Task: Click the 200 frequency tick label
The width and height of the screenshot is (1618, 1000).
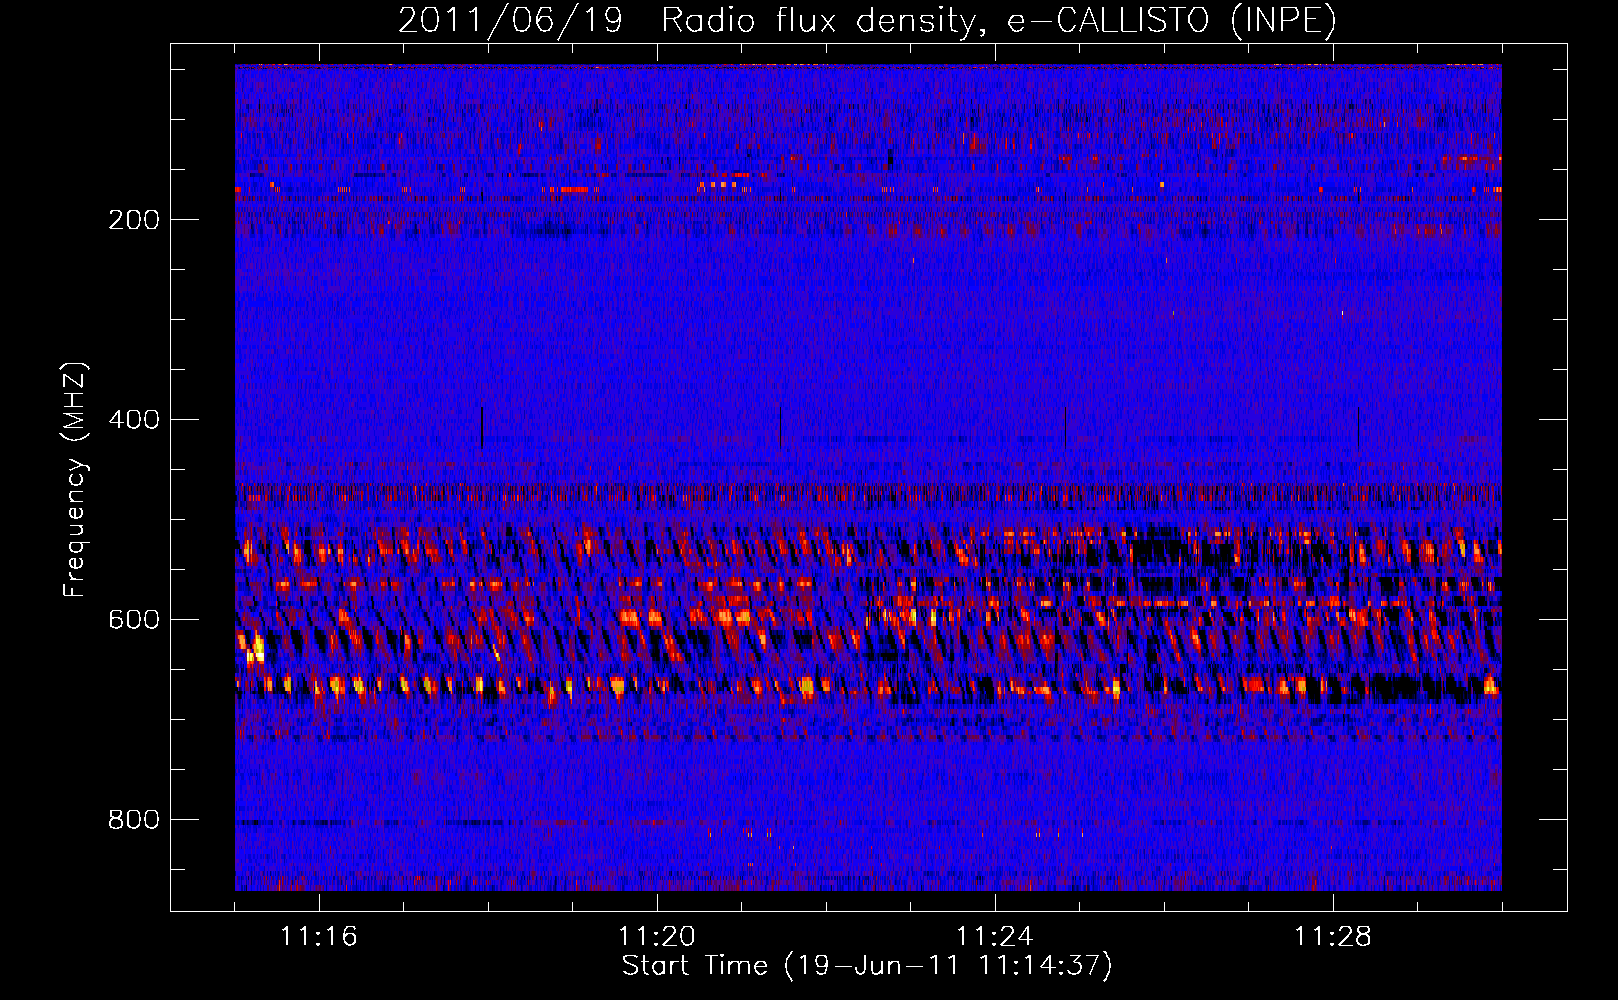Action: pyautogui.click(x=134, y=220)
